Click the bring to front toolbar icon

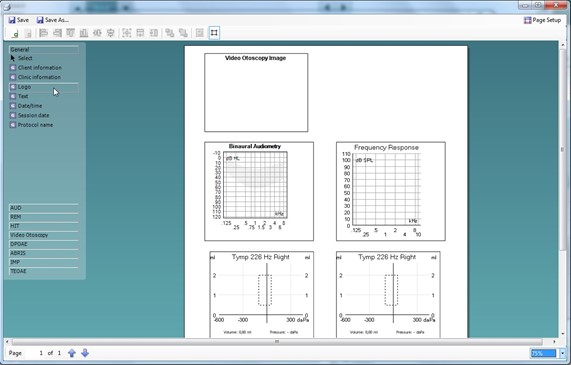click(x=169, y=33)
